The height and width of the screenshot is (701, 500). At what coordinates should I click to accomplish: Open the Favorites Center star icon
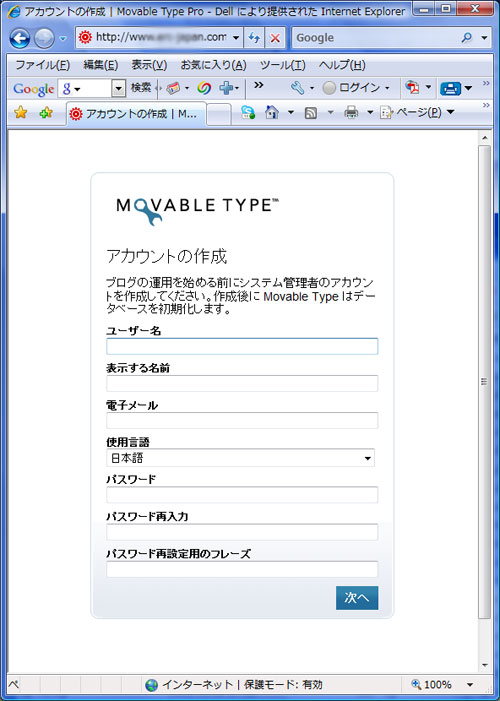tap(21, 113)
